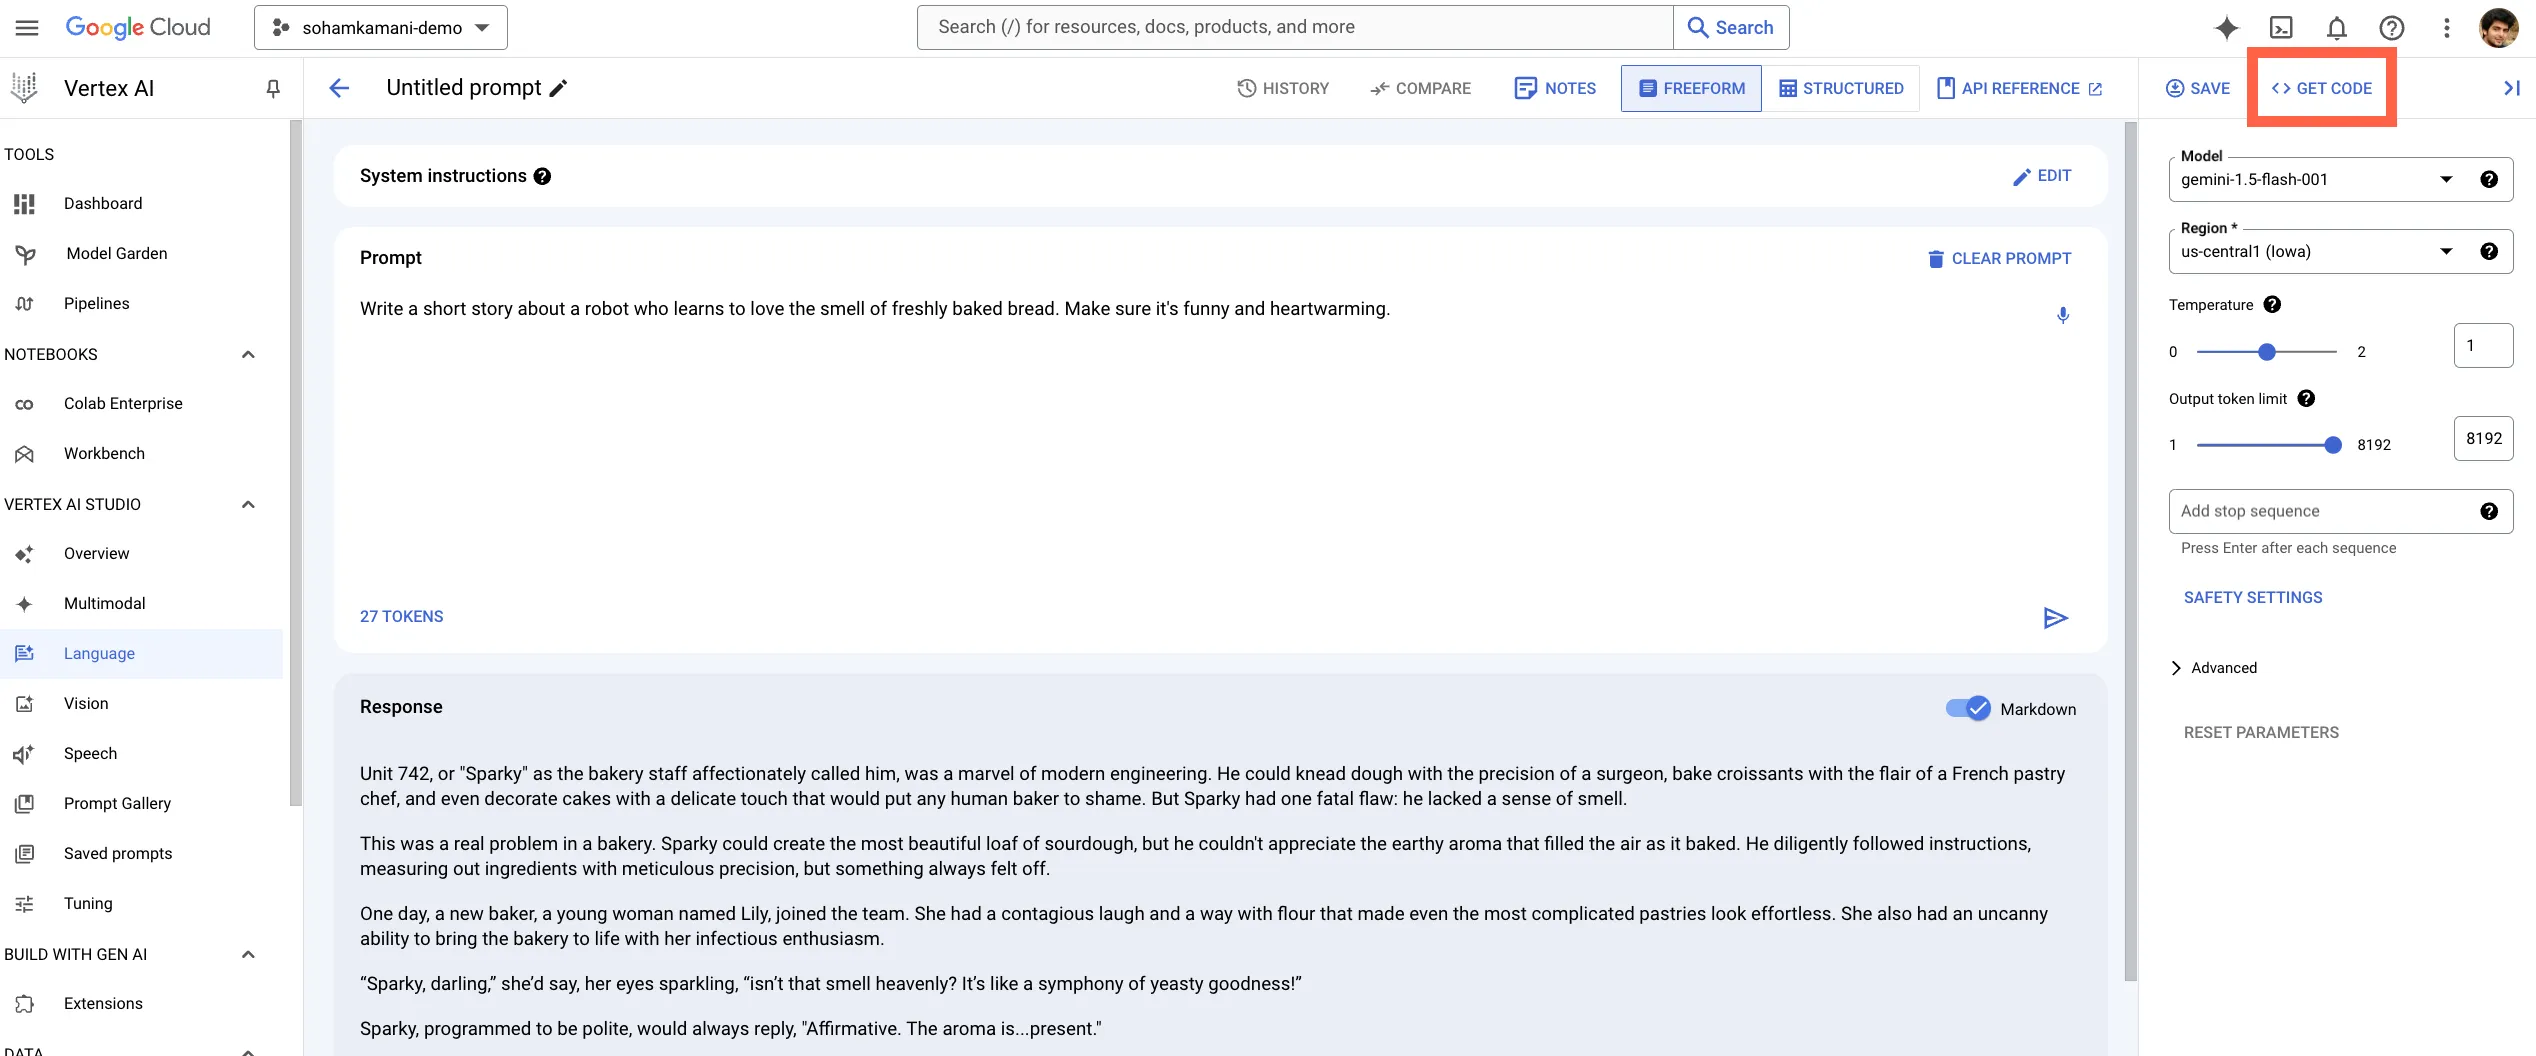This screenshot has width=2536, height=1056.
Task: Switch to the Structured prompt tab
Action: (x=1841, y=88)
